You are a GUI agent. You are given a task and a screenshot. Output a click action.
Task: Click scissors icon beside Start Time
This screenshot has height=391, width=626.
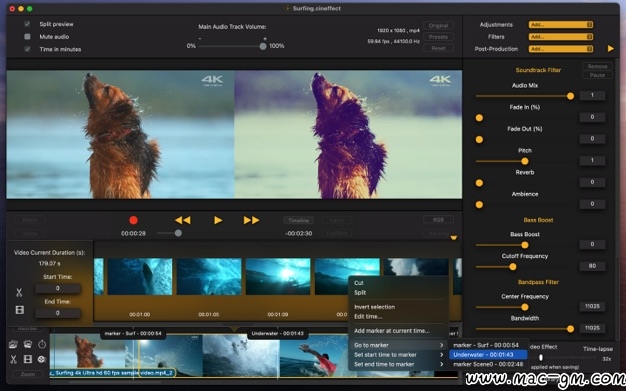coord(19,292)
